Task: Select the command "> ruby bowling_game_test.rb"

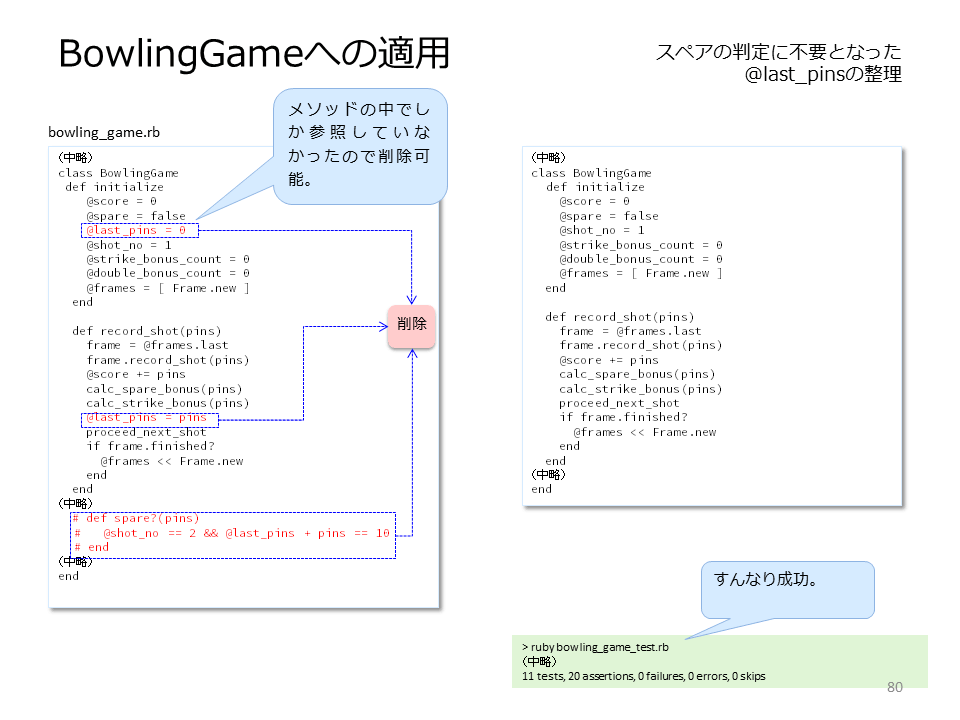Action: [x=595, y=647]
